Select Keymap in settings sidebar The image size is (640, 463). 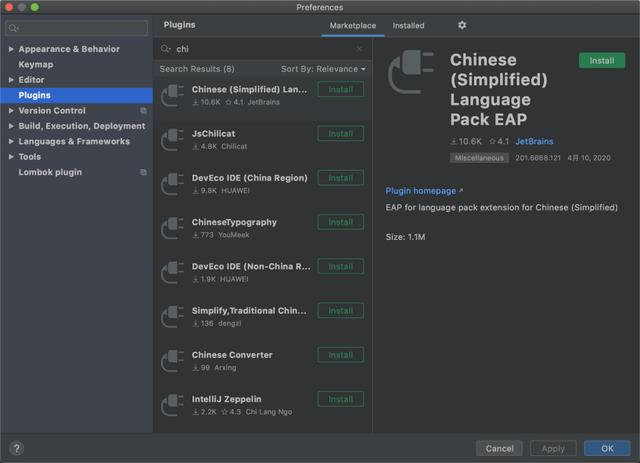[36, 65]
